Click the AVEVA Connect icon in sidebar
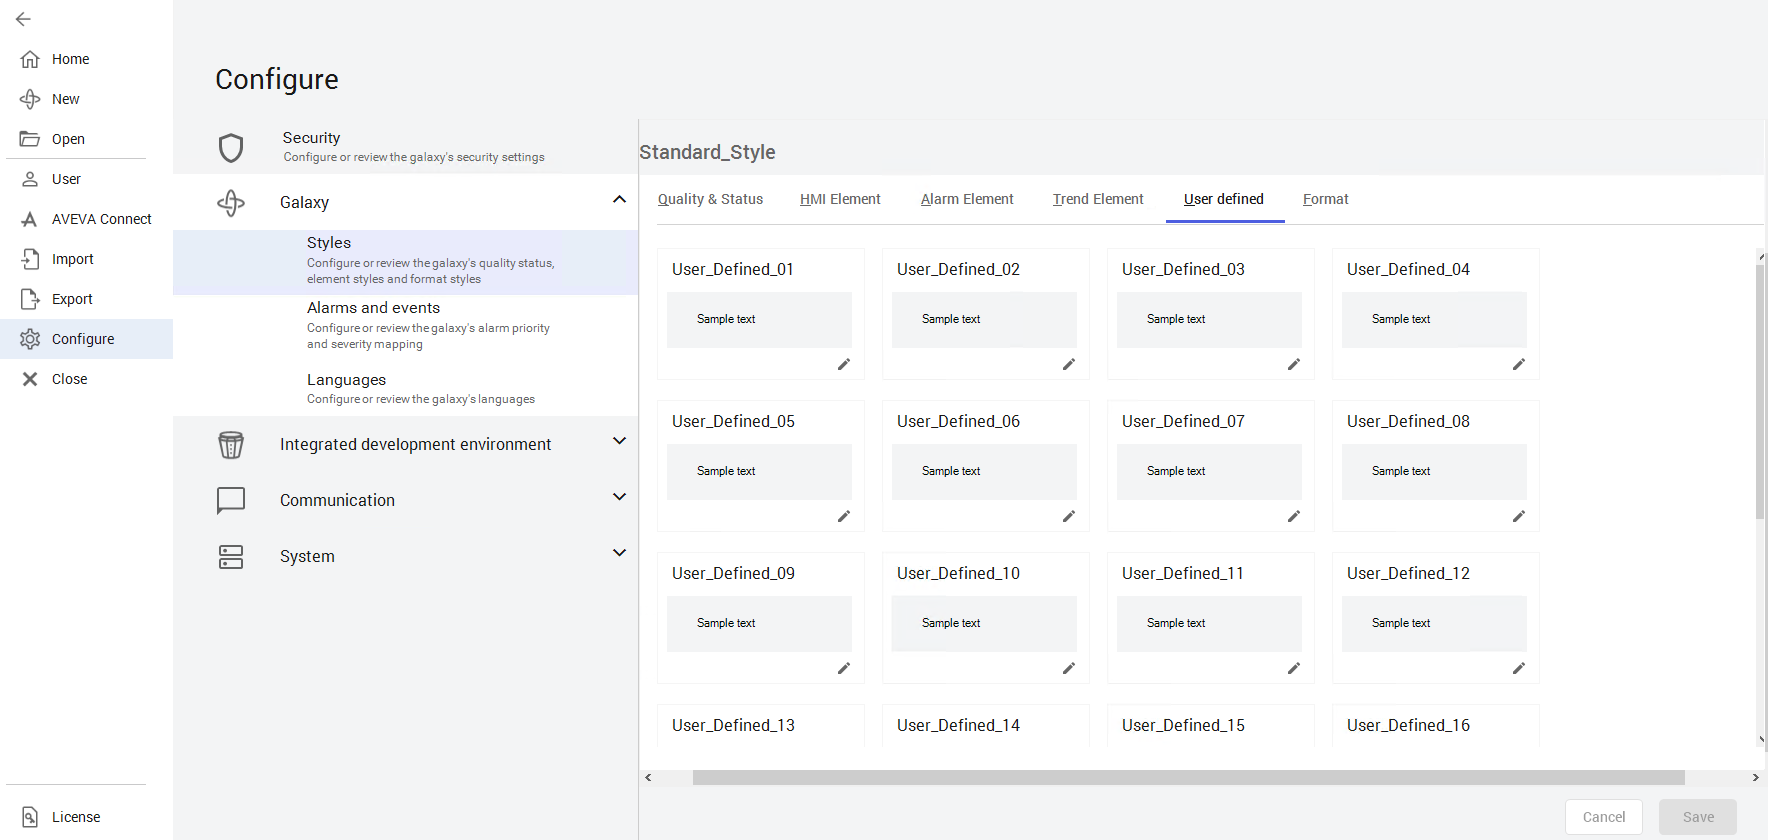The image size is (1768, 840). 30,219
